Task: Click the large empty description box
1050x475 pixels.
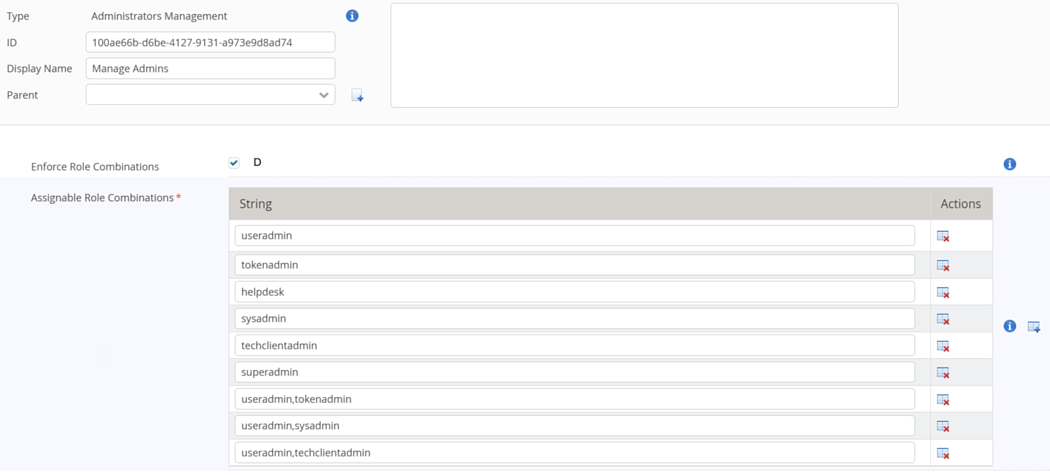Action: point(643,55)
